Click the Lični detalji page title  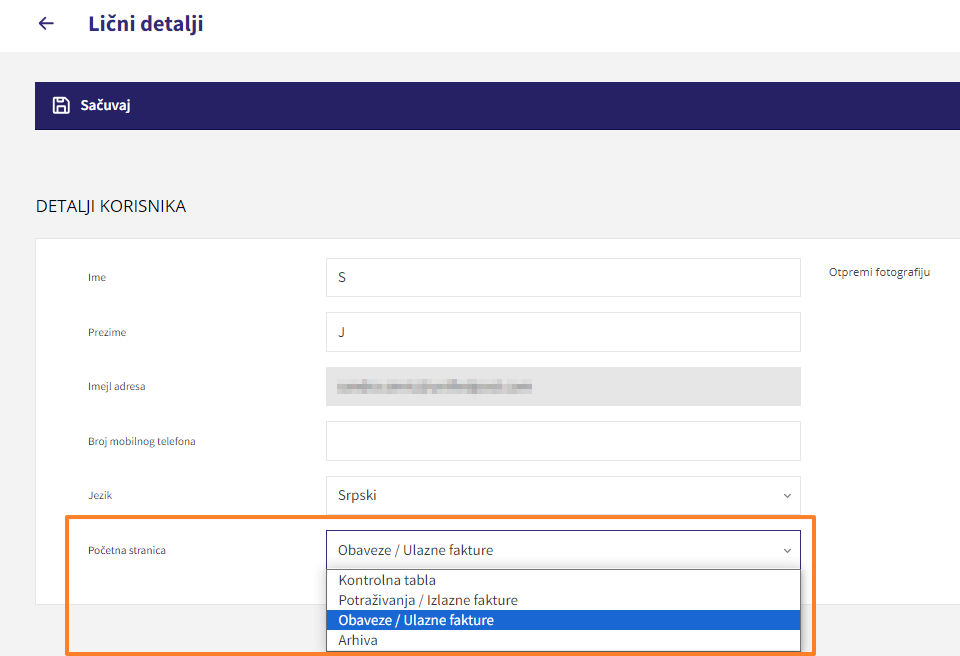coord(146,23)
